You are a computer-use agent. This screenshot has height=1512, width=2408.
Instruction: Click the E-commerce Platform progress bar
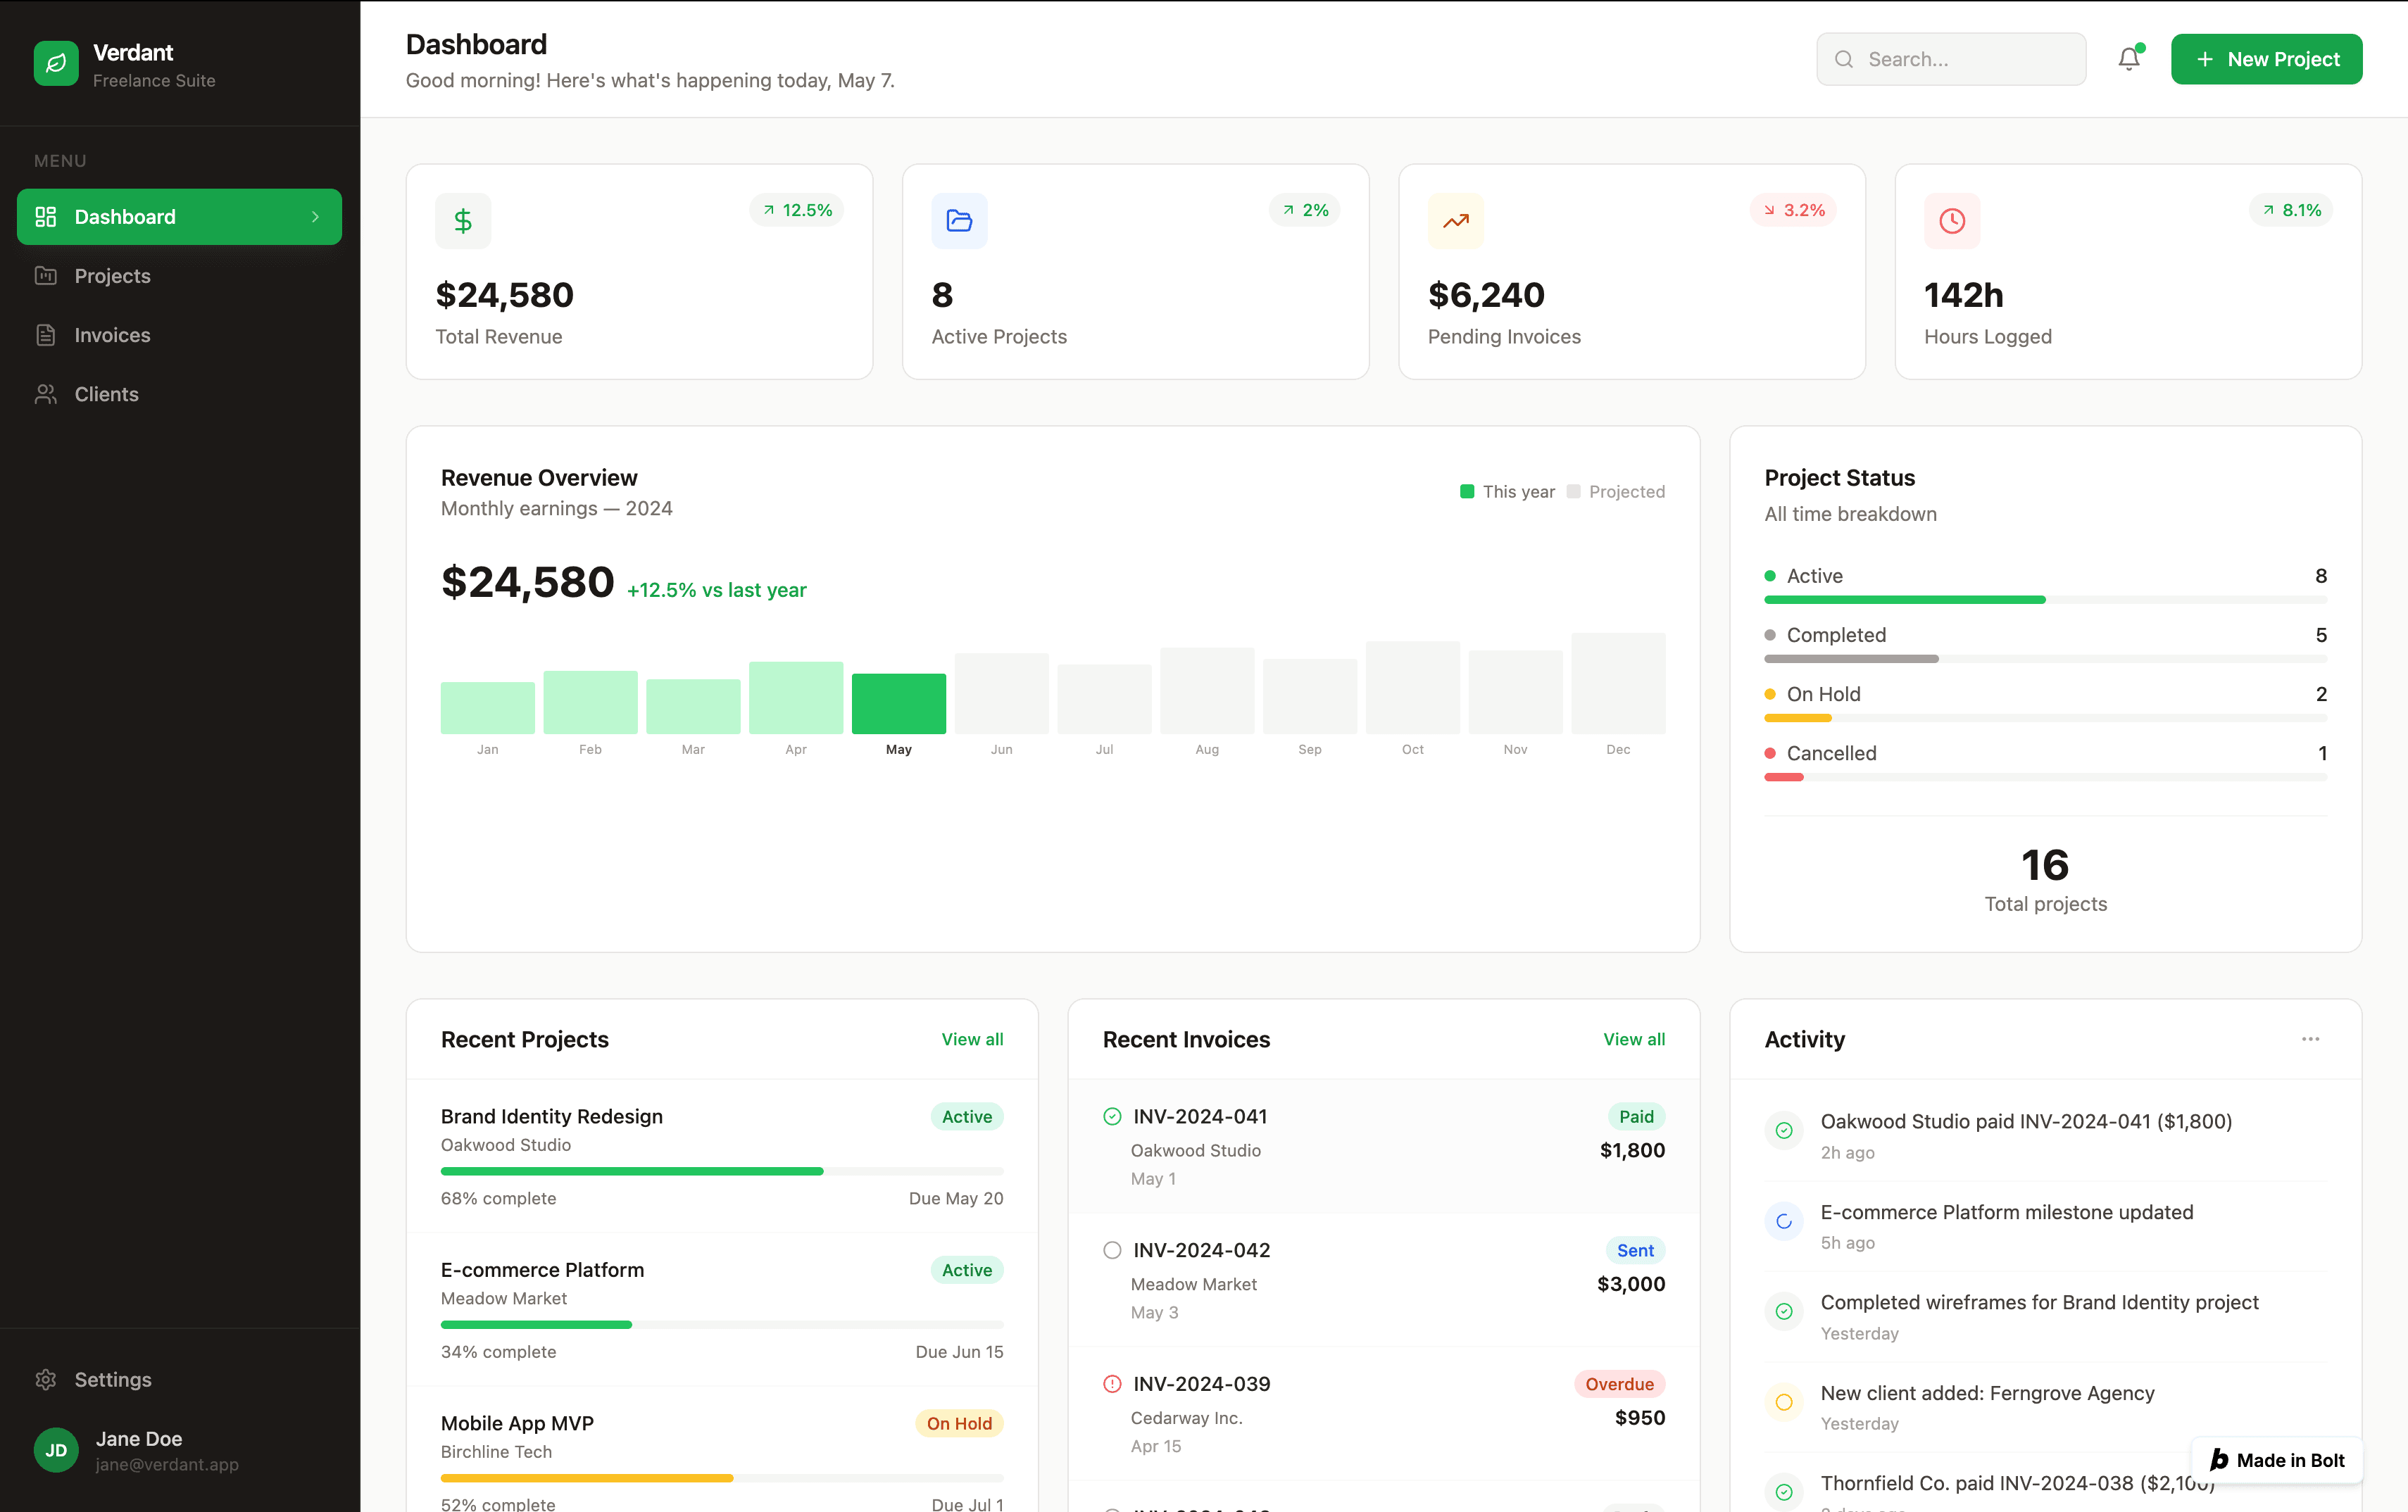point(722,1324)
